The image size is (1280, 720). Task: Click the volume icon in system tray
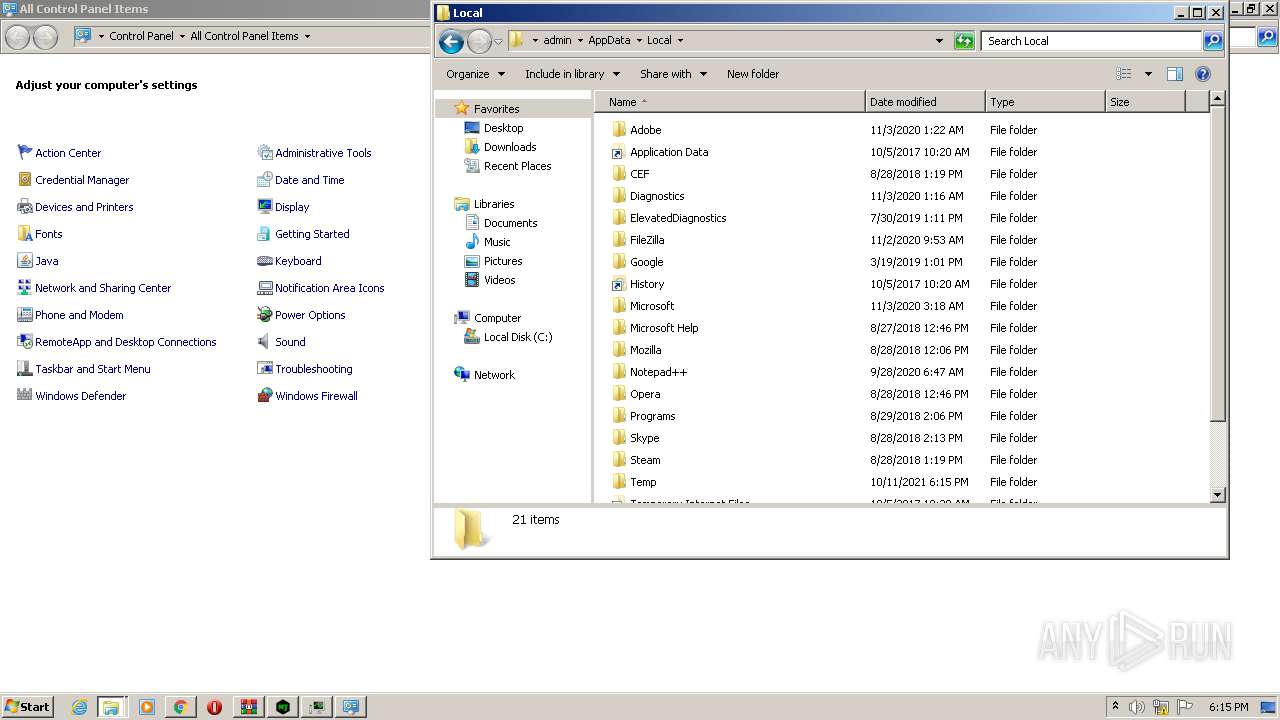pos(1137,707)
